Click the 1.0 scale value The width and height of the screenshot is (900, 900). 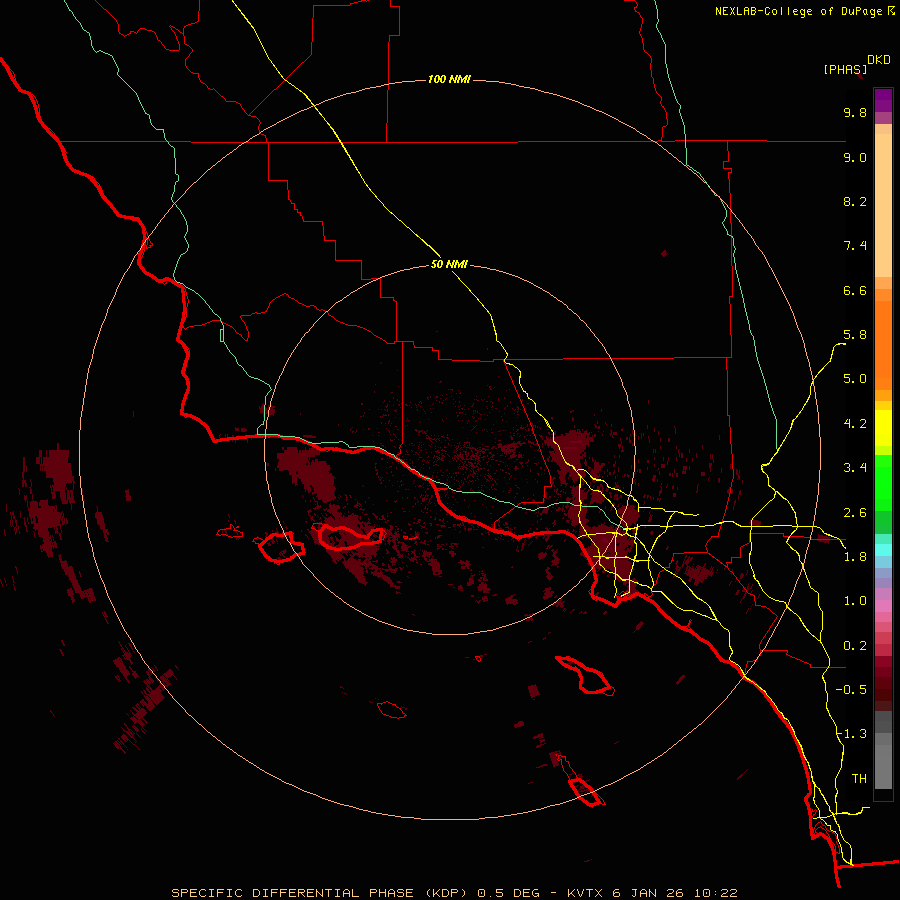[x=855, y=601]
